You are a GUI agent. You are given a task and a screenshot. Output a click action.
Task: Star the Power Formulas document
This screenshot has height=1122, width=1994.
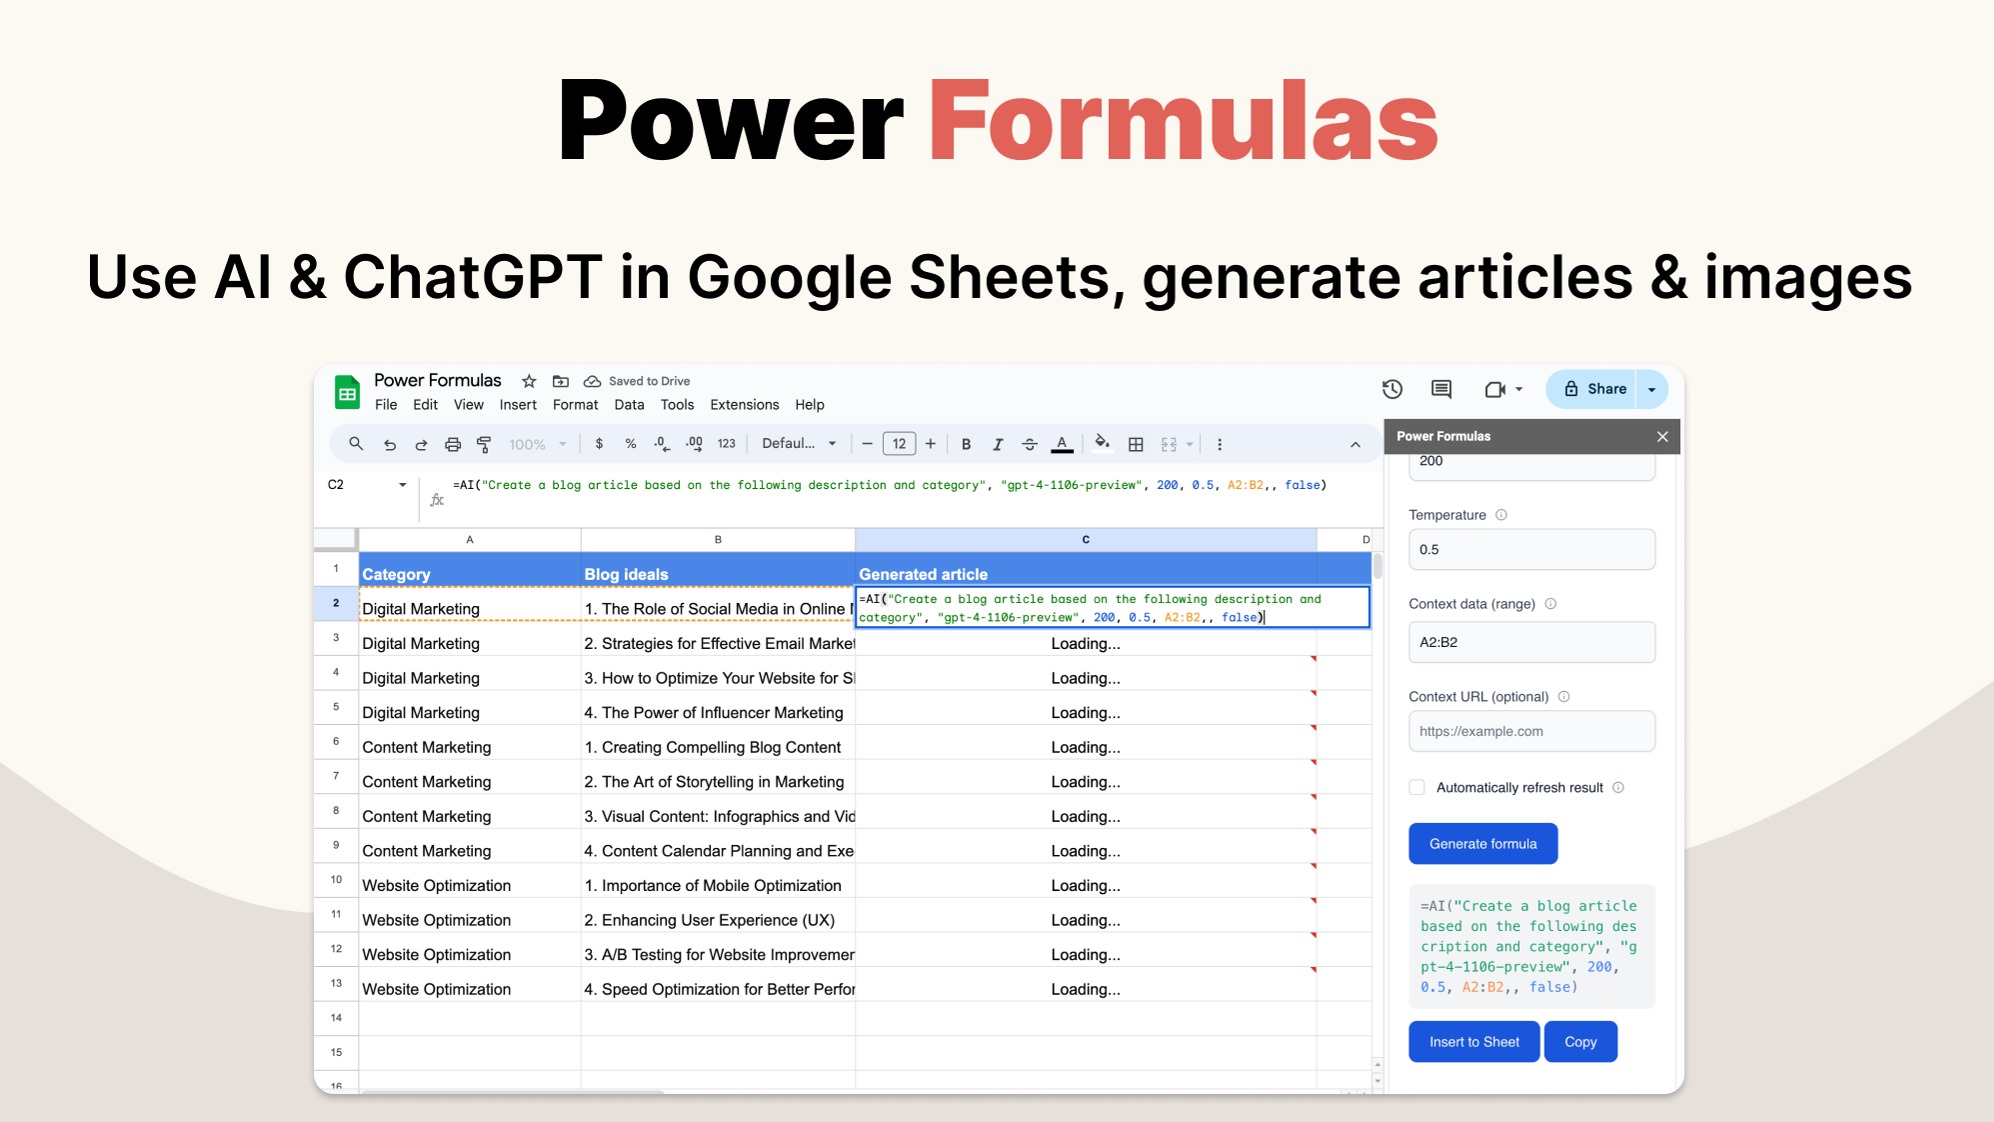point(529,381)
